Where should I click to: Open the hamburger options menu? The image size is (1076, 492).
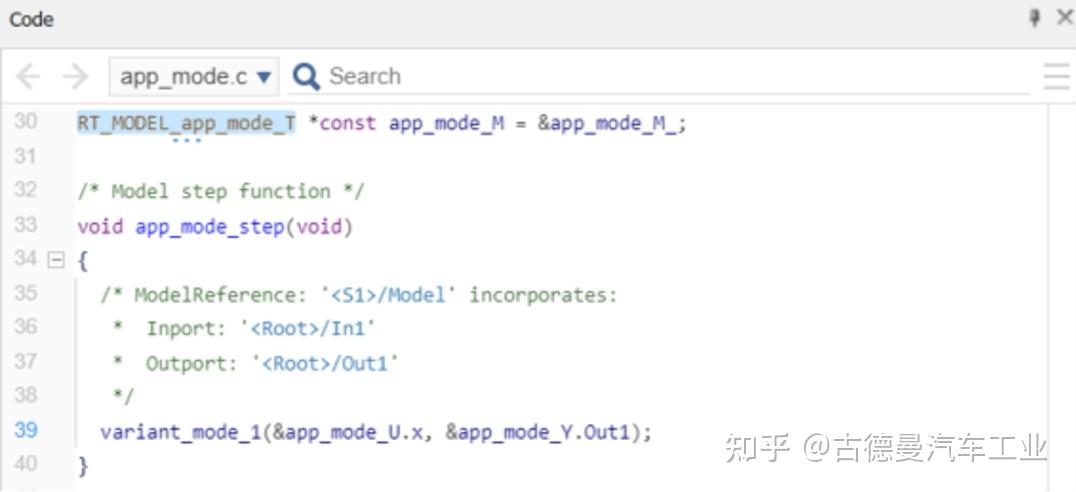point(1056,76)
